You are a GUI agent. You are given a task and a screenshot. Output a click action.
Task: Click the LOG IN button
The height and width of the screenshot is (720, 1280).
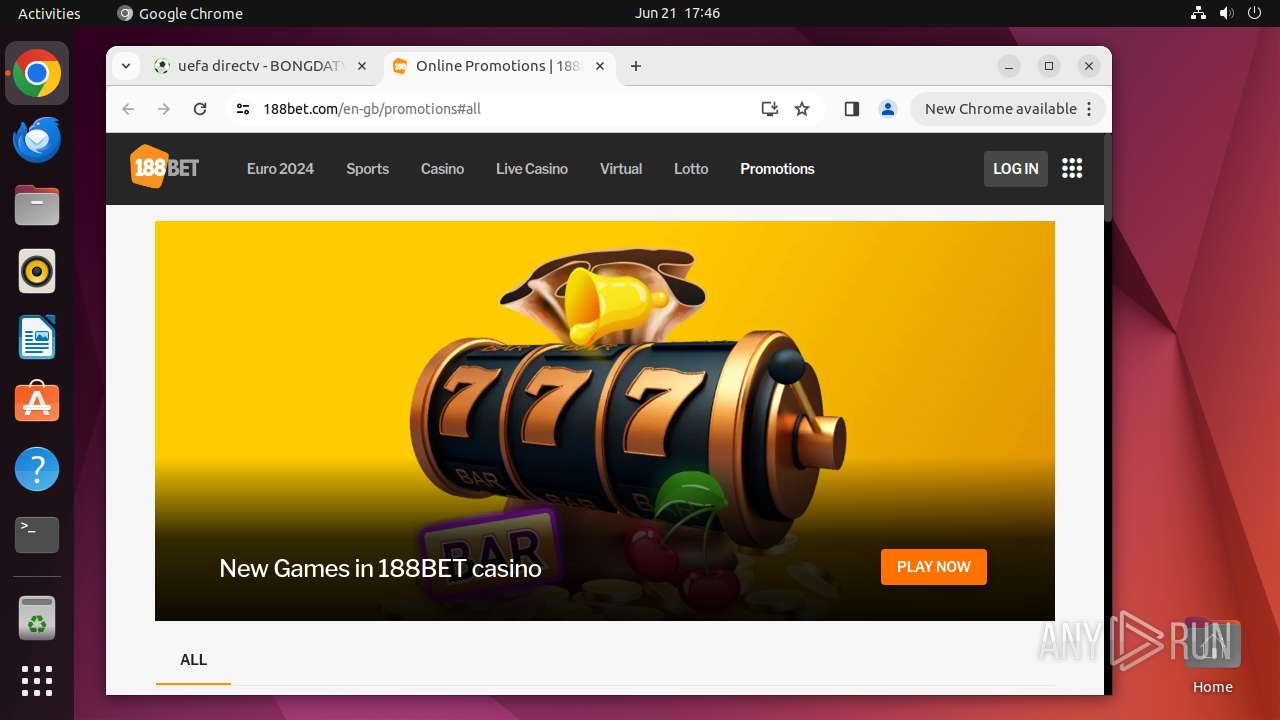[x=1015, y=169]
